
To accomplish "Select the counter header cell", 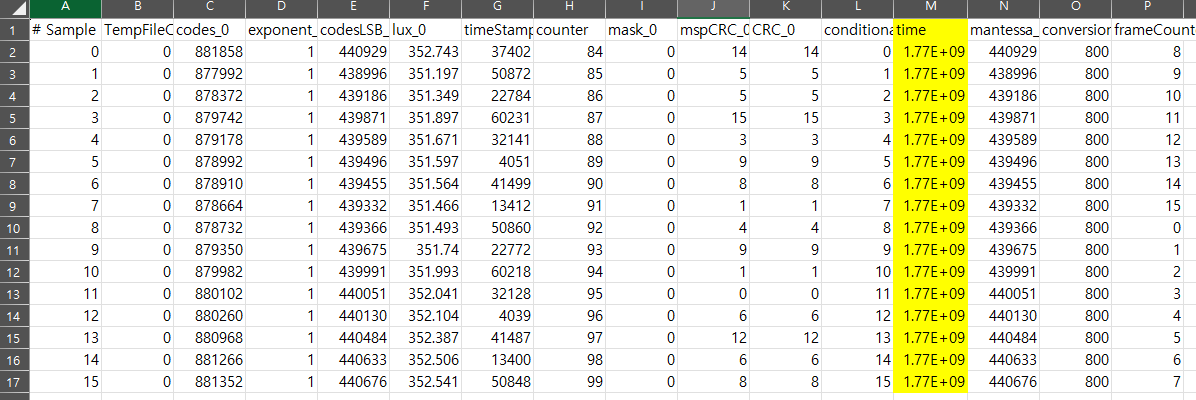I will pyautogui.click(x=569, y=30).
